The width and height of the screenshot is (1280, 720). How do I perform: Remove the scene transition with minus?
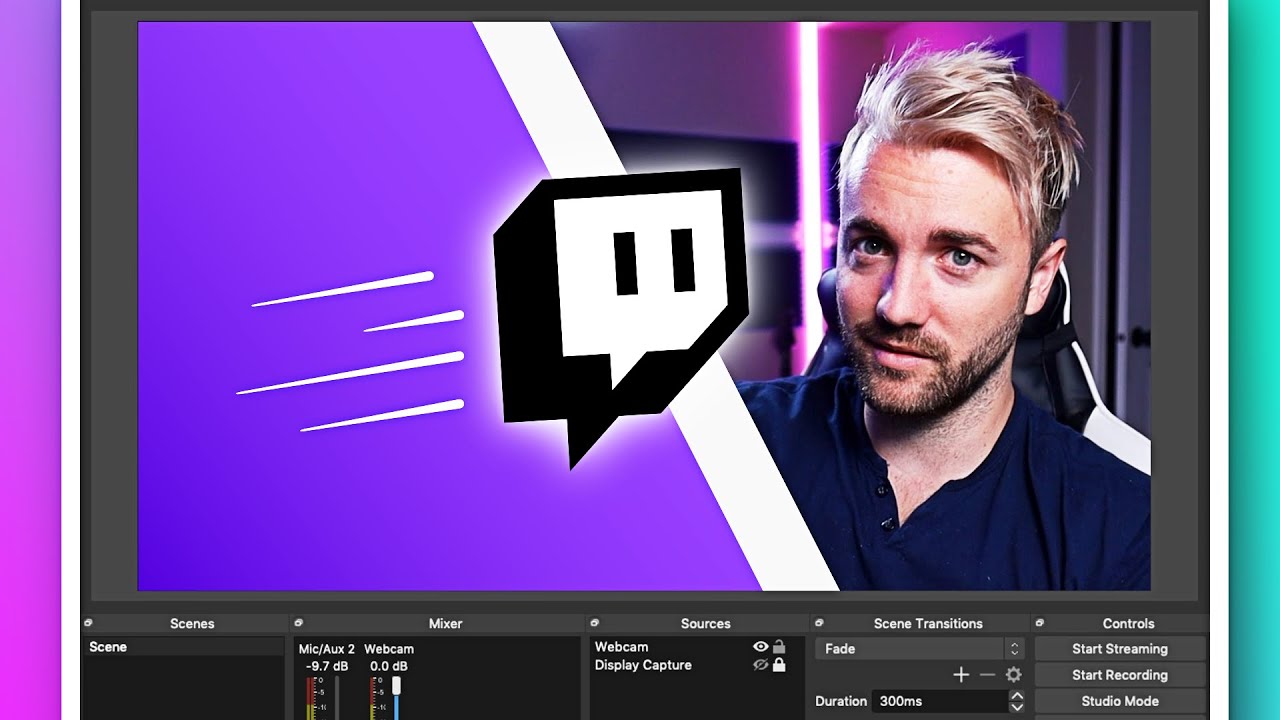(x=988, y=675)
